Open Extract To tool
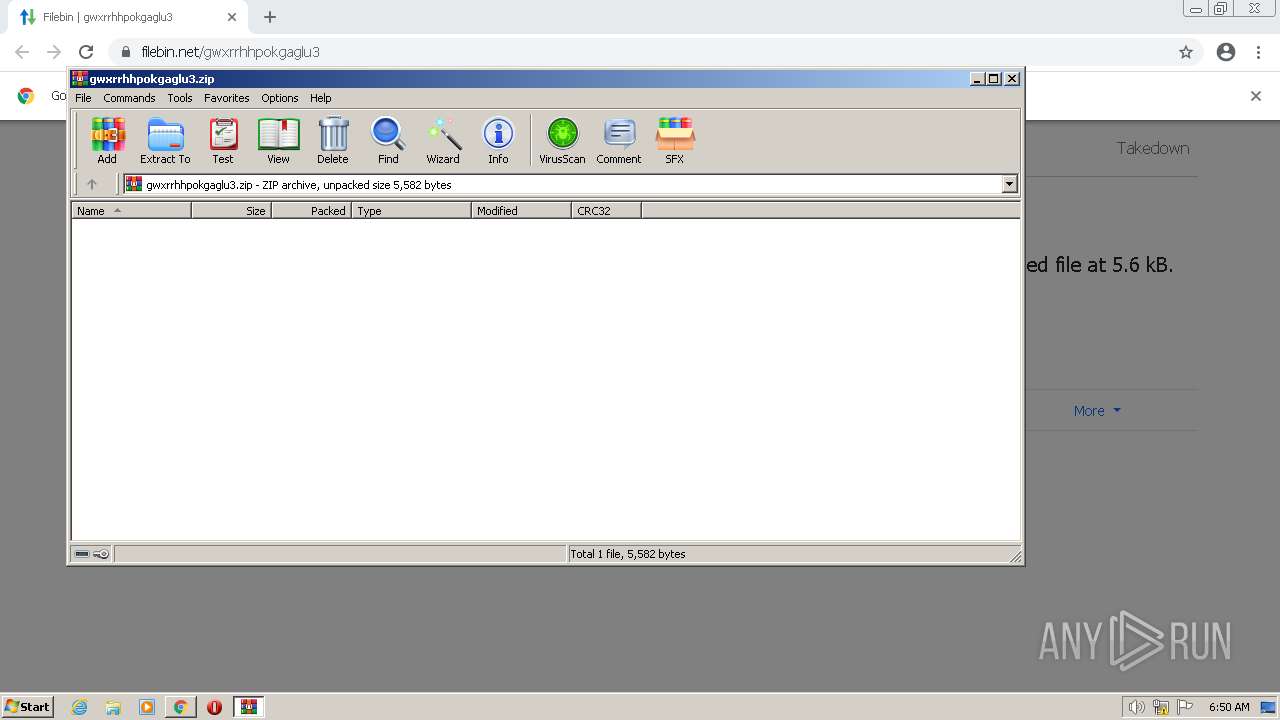Viewport: 1280px width, 720px height. pyautogui.click(x=165, y=140)
